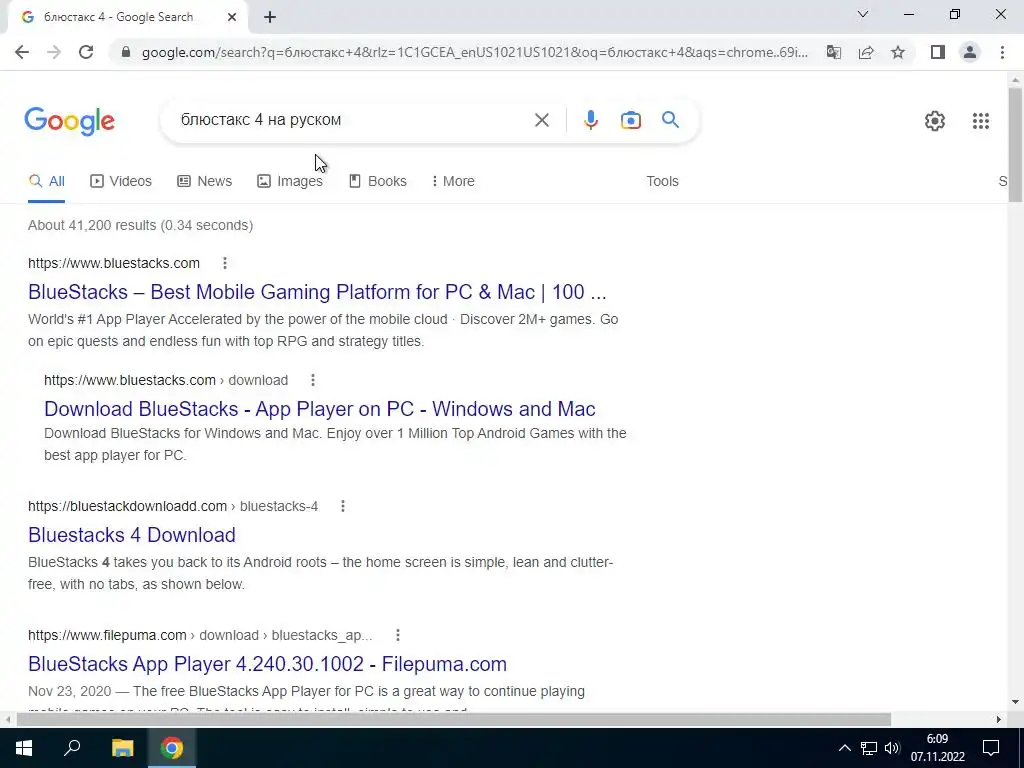Search by image with the camera icon
The image size is (1024, 768).
point(631,120)
